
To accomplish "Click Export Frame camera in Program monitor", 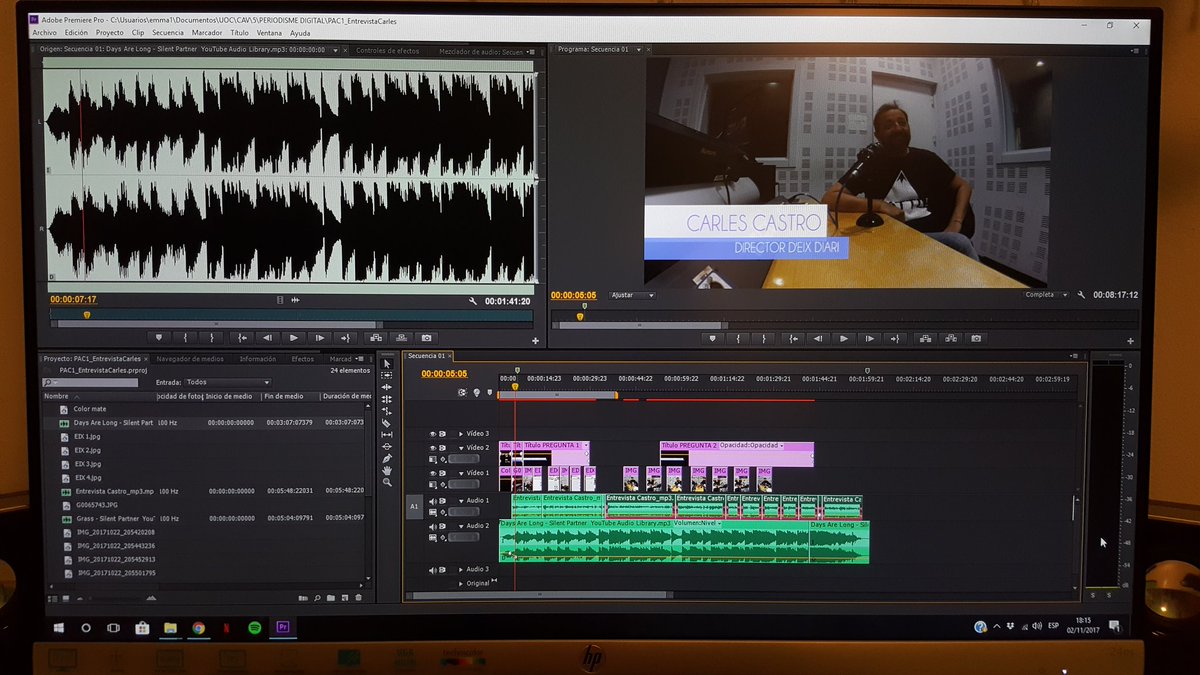I will click(976, 338).
